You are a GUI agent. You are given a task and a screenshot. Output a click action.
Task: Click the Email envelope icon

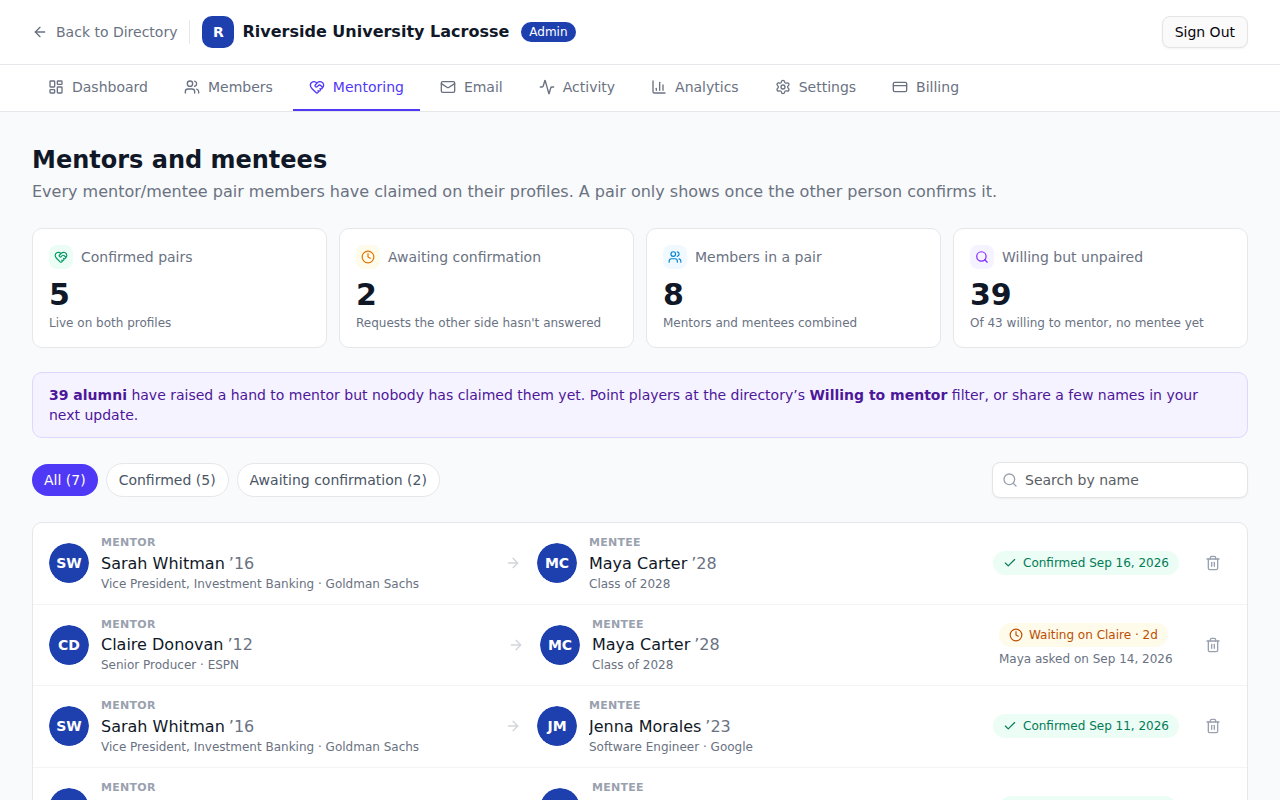pyautogui.click(x=448, y=87)
